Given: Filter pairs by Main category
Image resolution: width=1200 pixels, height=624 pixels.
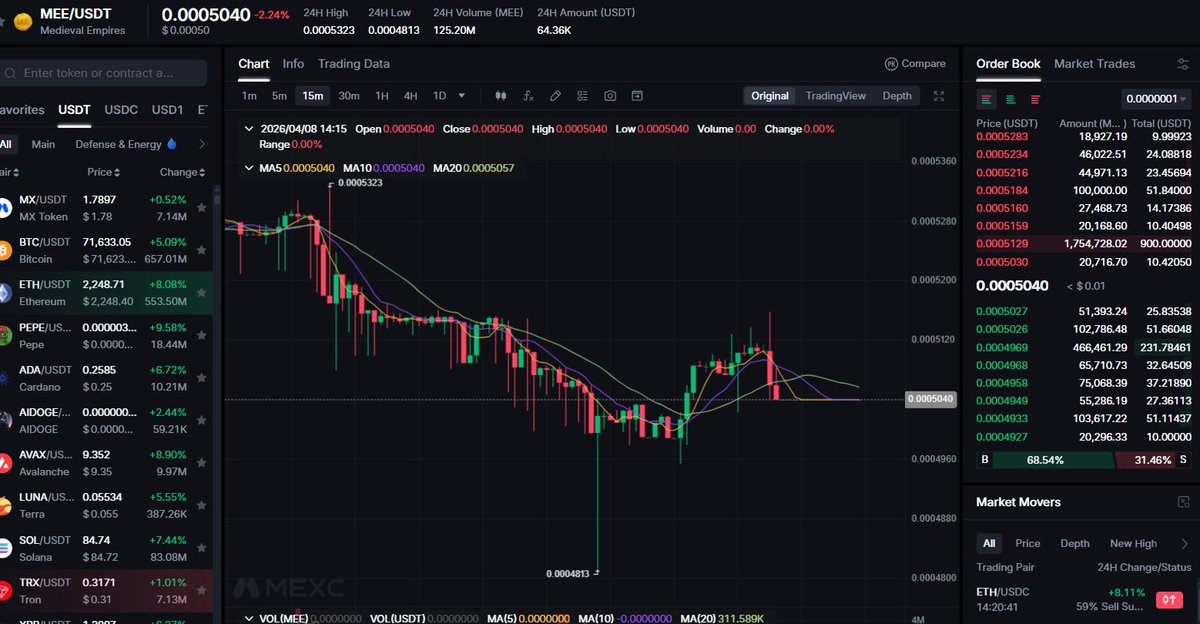Looking at the screenshot, I should tap(43, 144).
